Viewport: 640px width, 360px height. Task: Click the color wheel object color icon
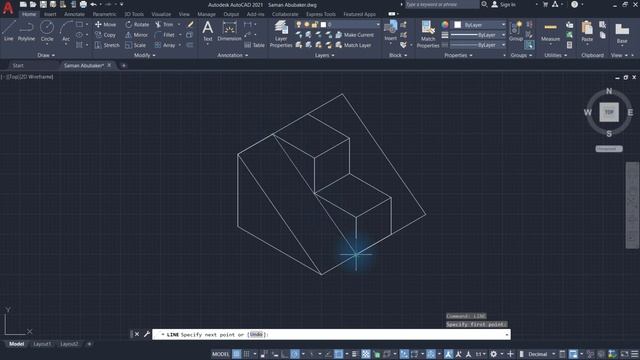click(445, 24)
